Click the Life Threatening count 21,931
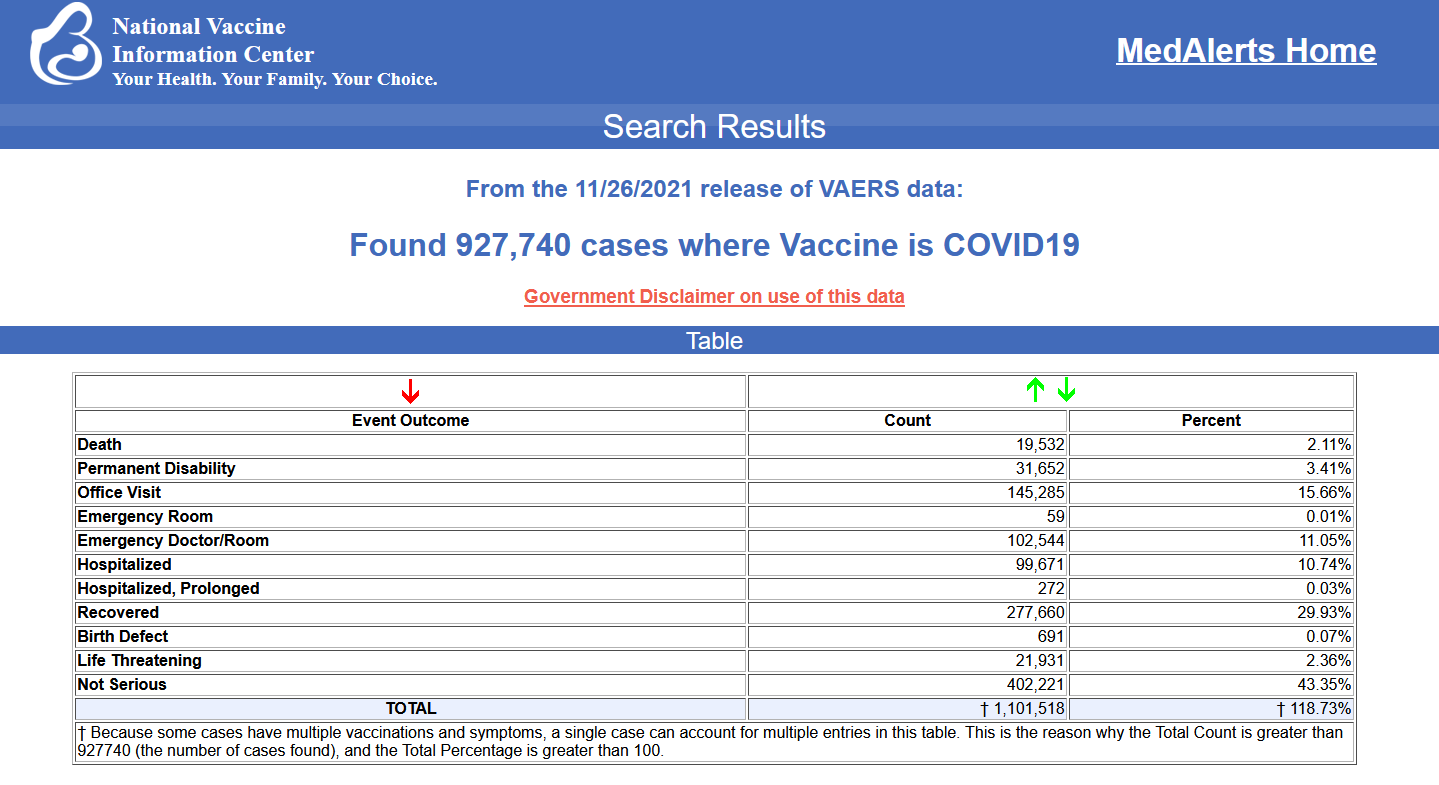This screenshot has height=785, width=1439. click(x=1041, y=660)
